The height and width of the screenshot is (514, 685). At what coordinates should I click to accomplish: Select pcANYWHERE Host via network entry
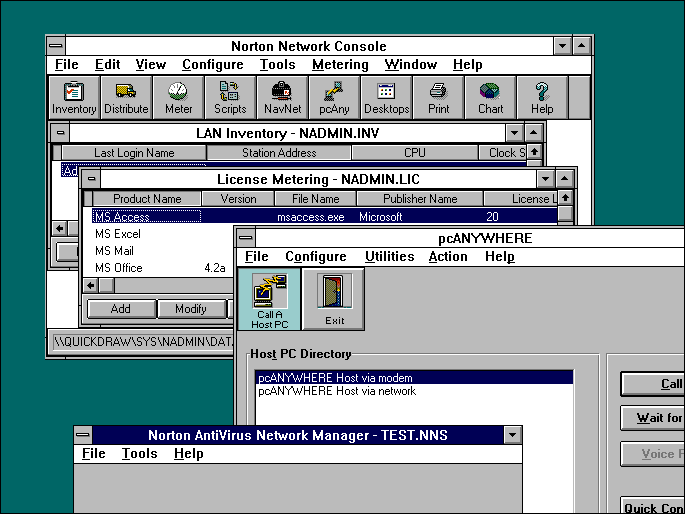414,391
